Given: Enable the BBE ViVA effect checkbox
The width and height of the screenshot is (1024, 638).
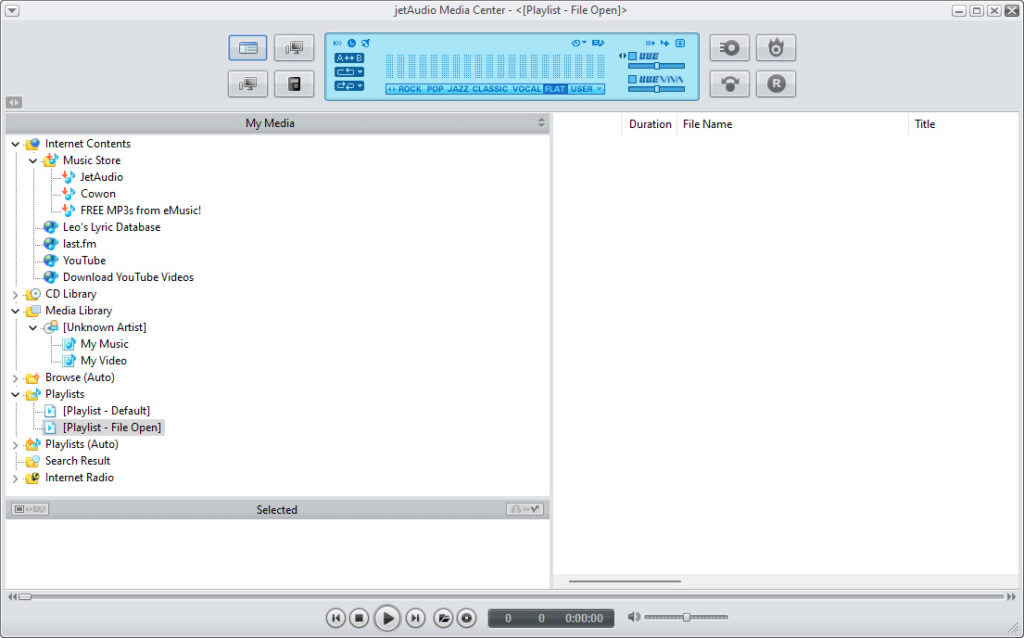Looking at the screenshot, I should (x=632, y=79).
